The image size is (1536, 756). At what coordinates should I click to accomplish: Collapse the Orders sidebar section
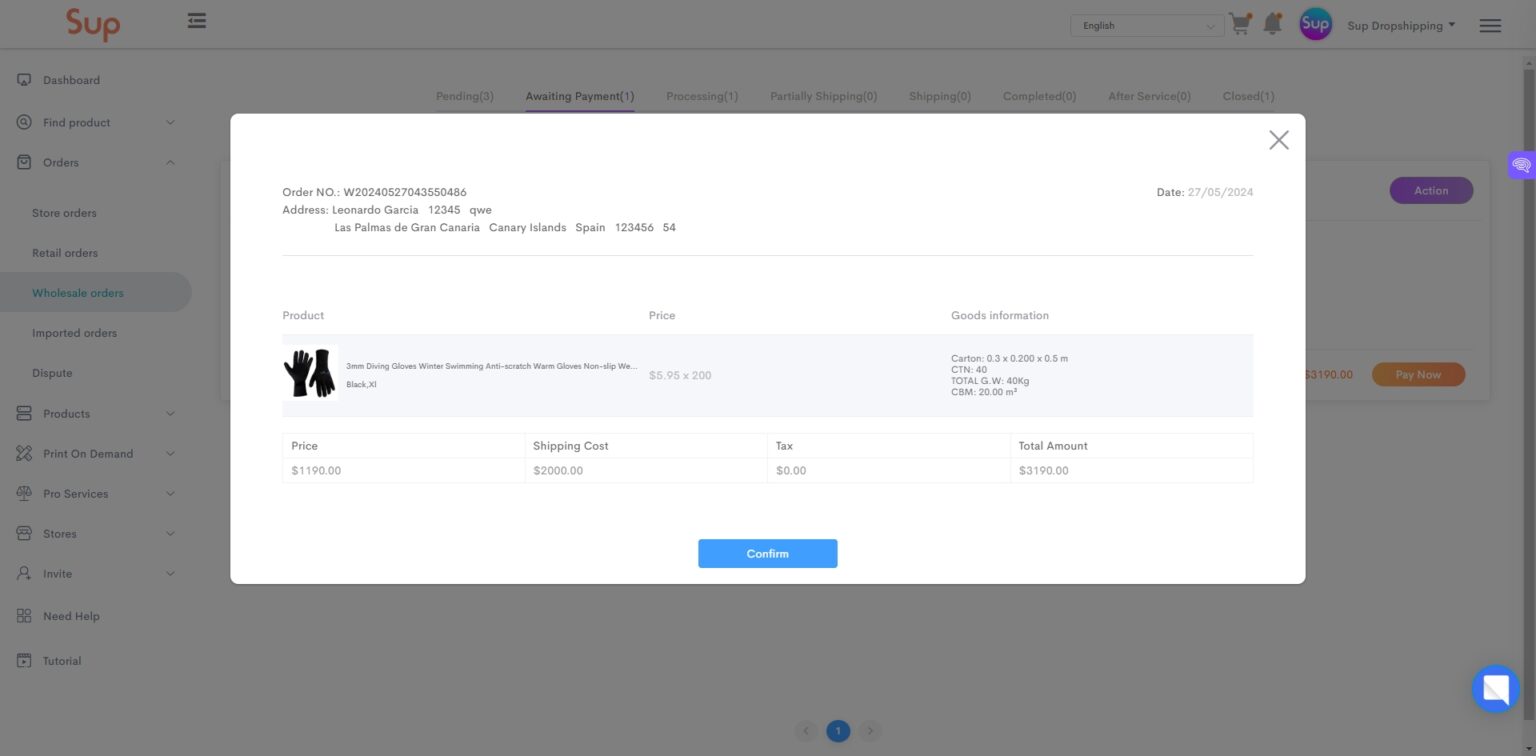[x=60, y=162]
